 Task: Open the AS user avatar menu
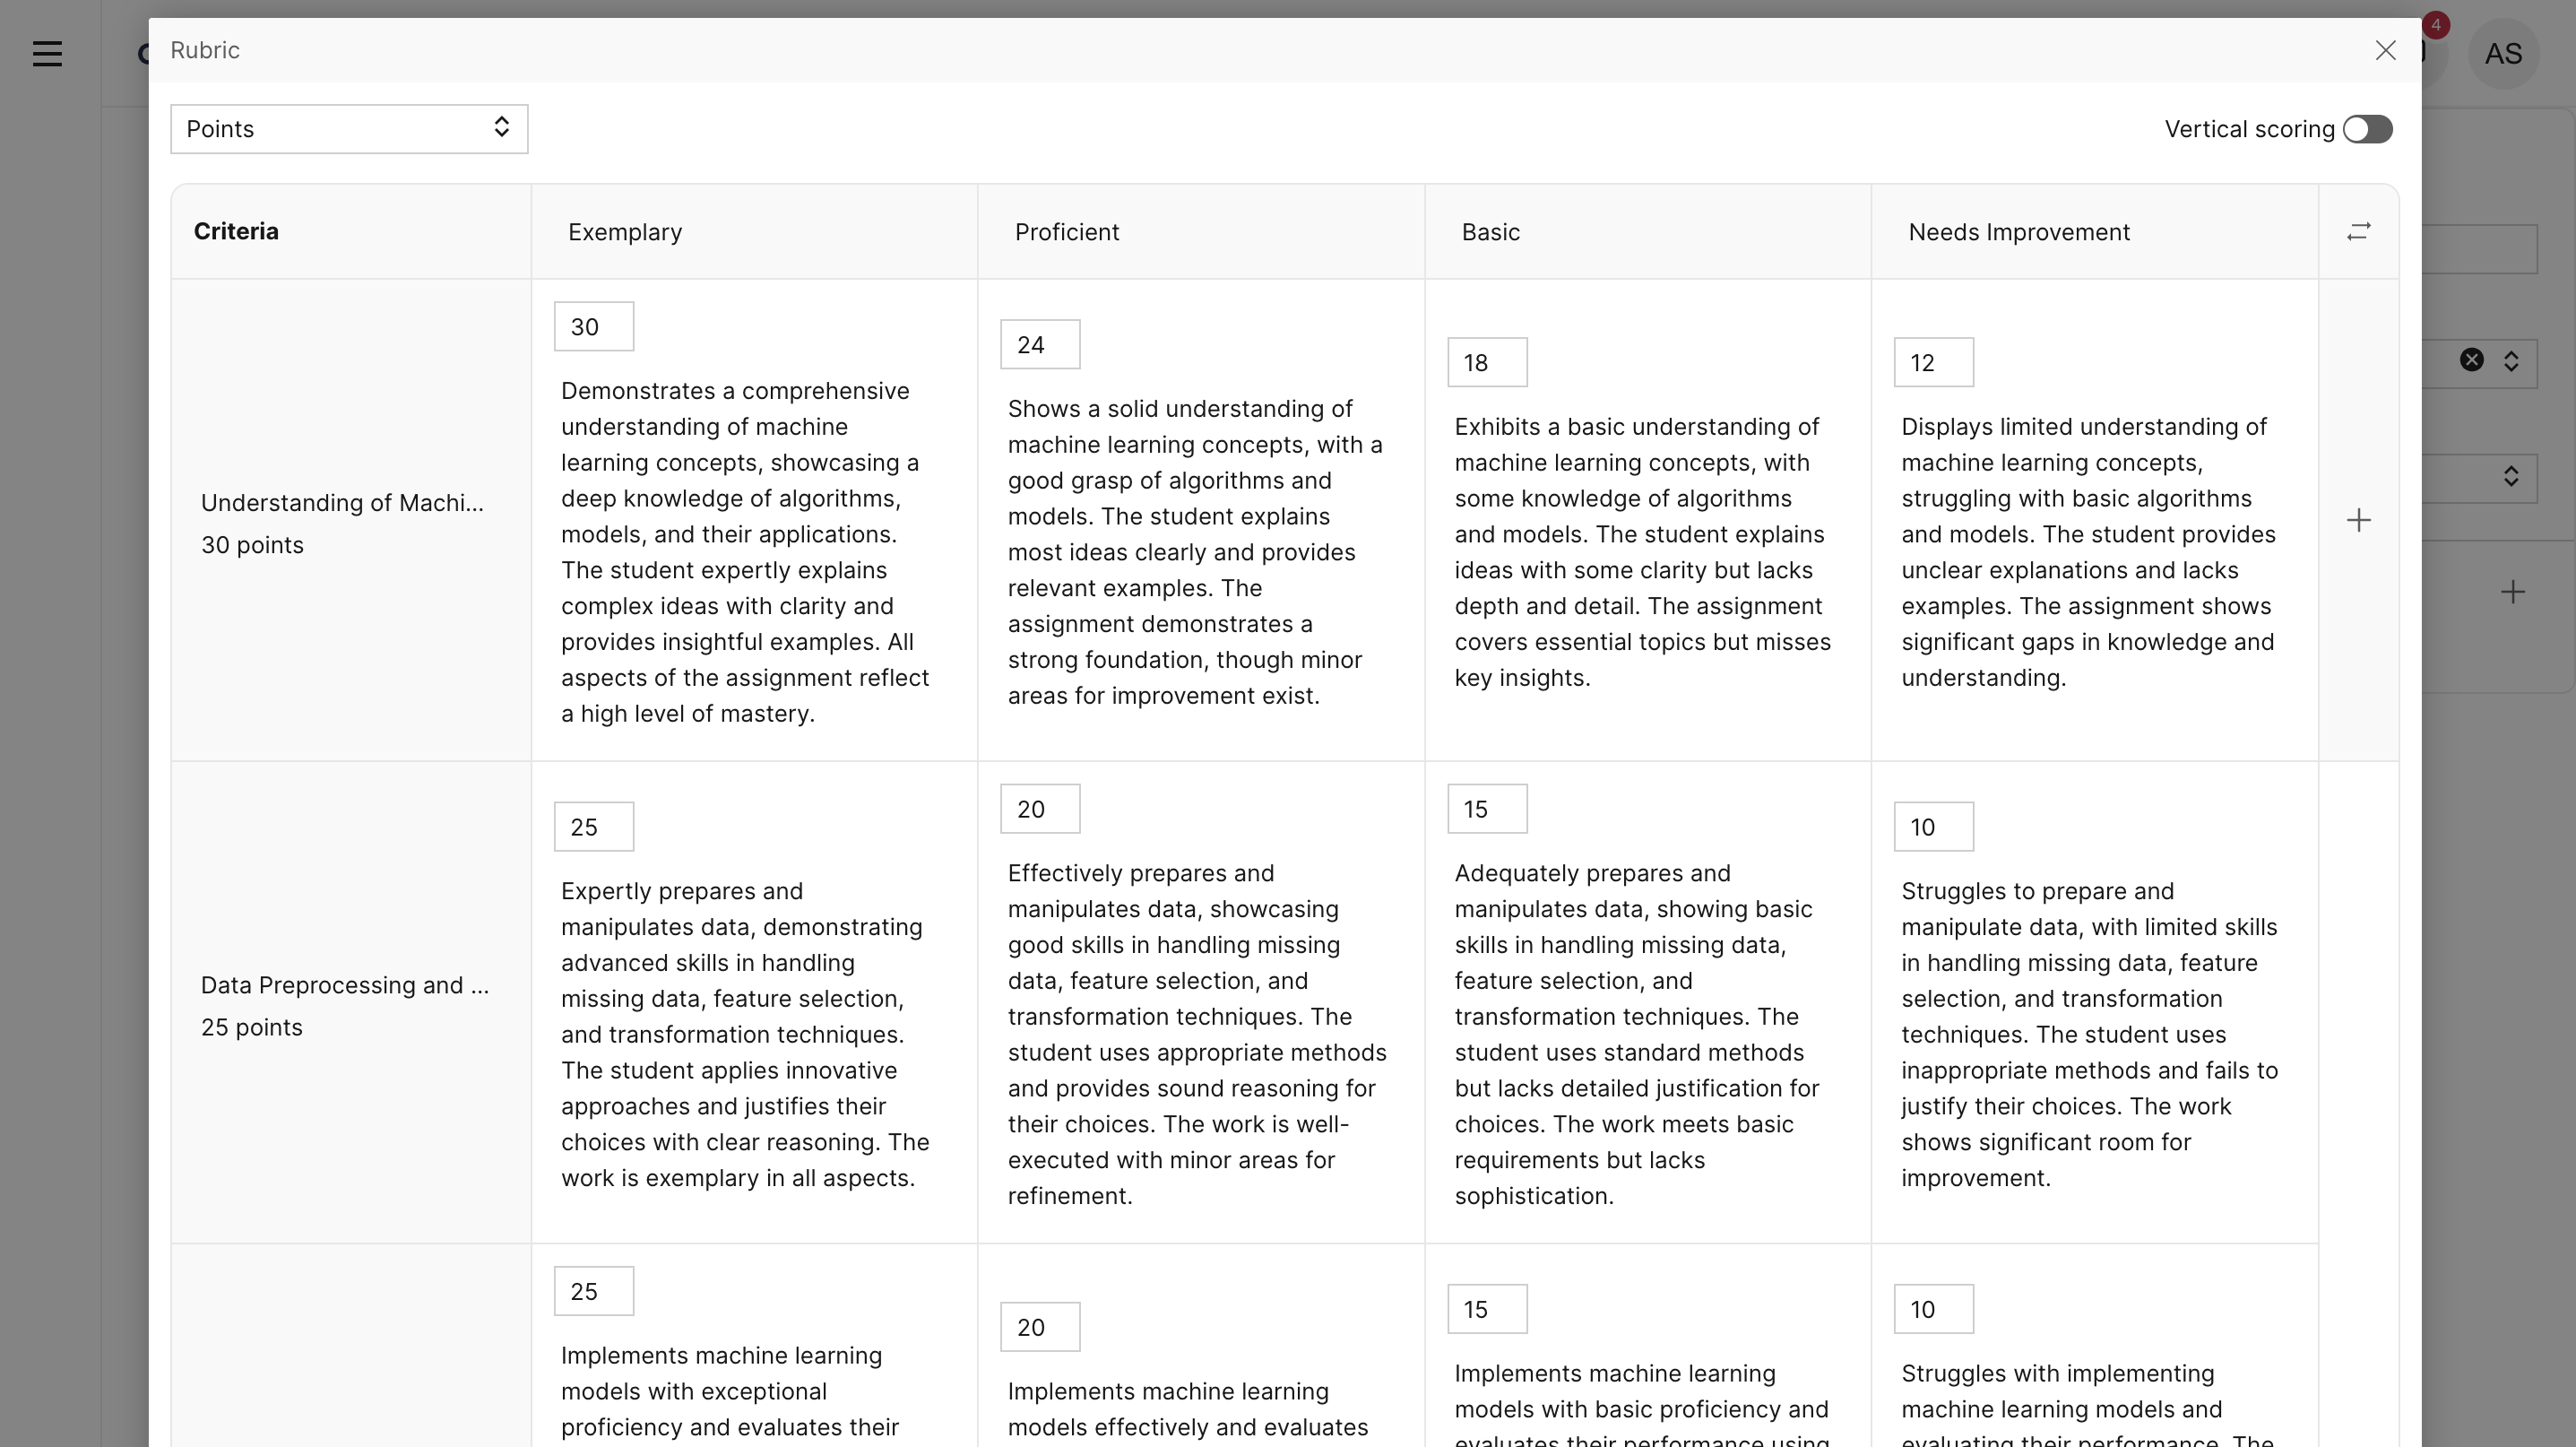[2502, 54]
